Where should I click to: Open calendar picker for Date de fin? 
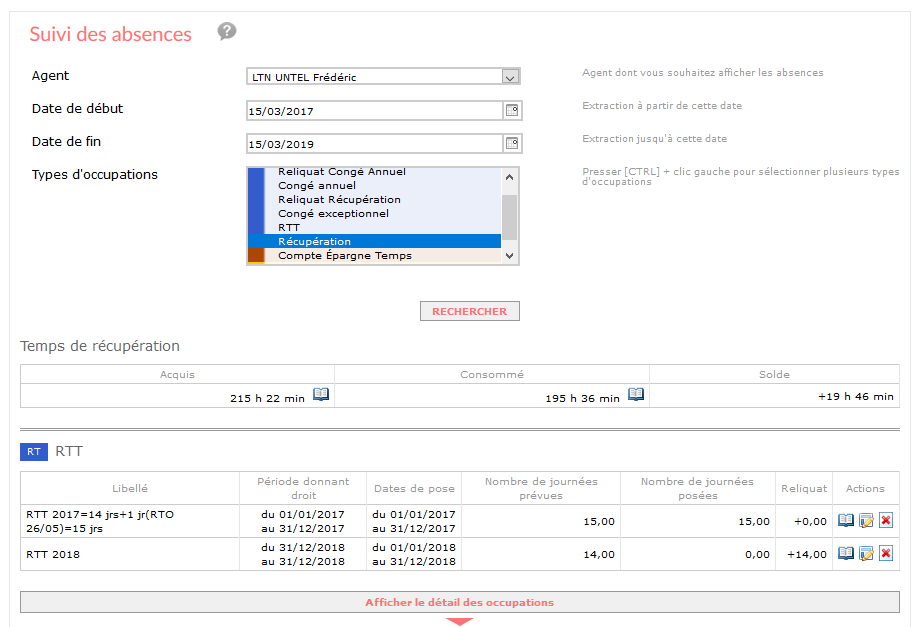pos(512,143)
